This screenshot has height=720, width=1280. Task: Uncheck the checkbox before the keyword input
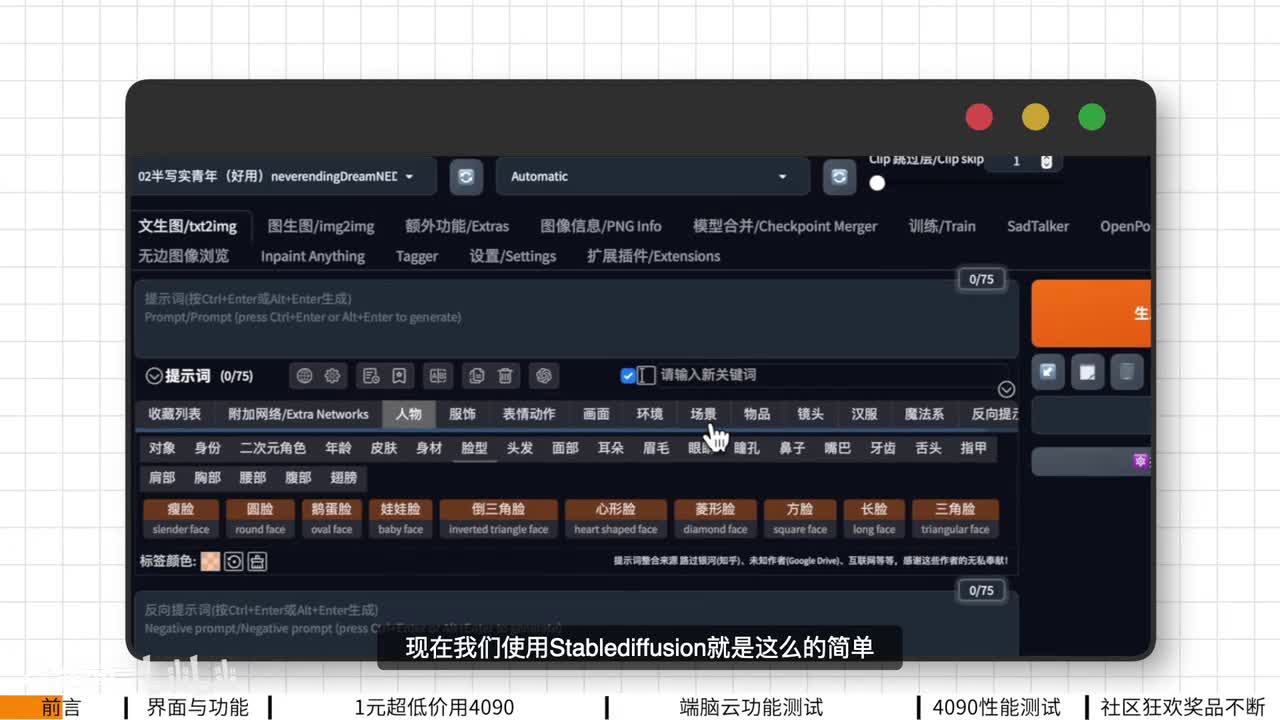tap(628, 376)
